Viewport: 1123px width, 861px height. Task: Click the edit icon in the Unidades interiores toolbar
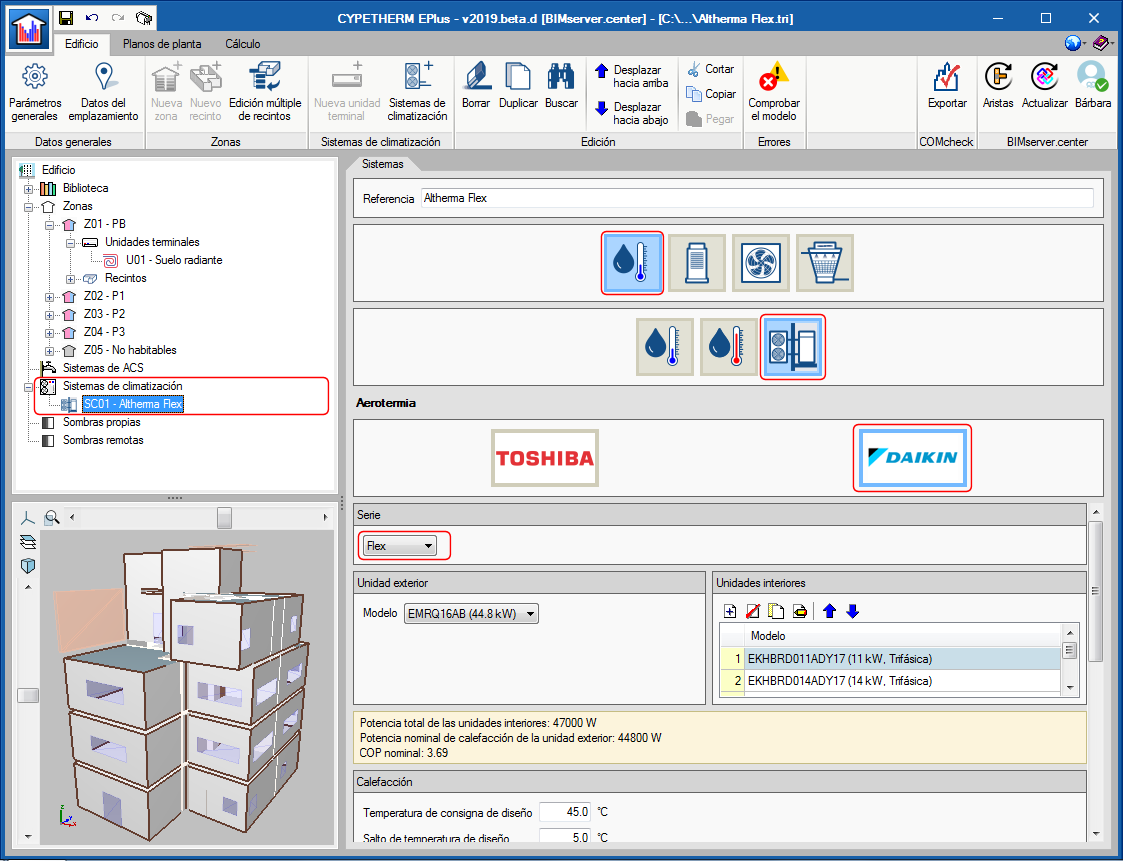tap(800, 611)
